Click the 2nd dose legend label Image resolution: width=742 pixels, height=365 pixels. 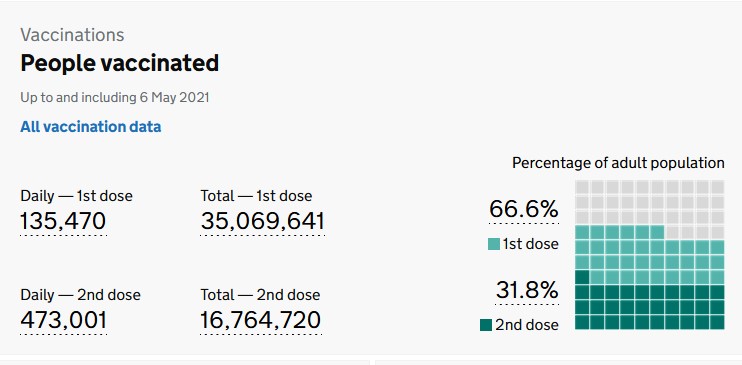[527, 325]
